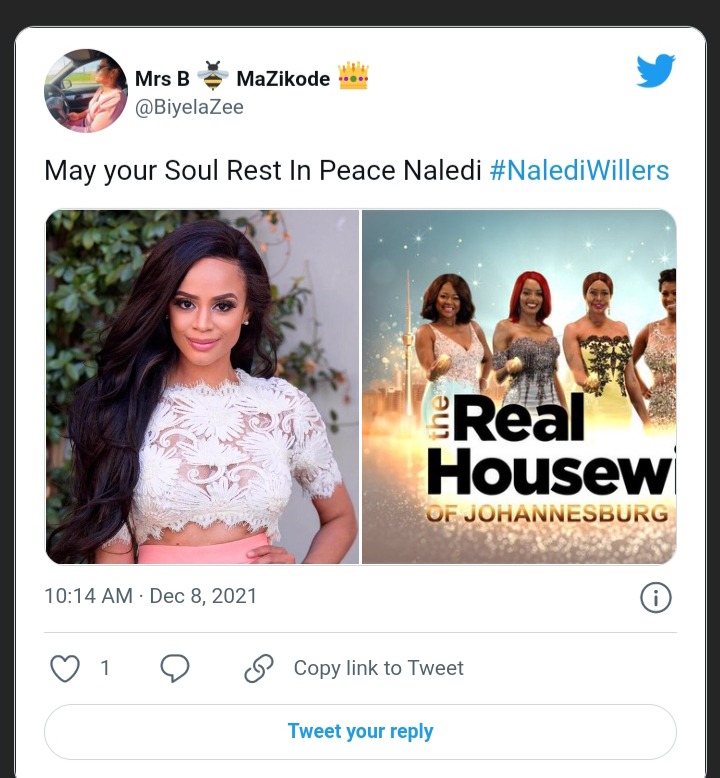The height and width of the screenshot is (778, 720).
Task: Click the like count number 1
Action: click(105, 668)
